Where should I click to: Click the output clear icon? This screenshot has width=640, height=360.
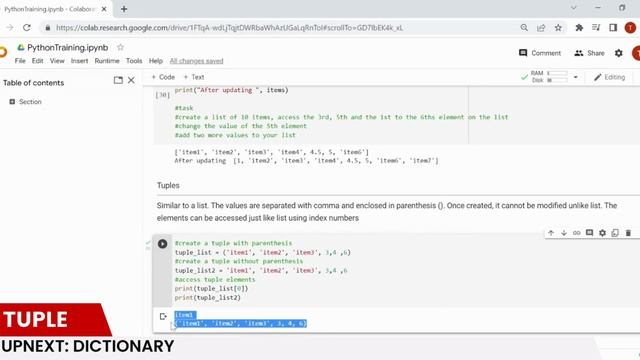pyautogui.click(x=163, y=316)
